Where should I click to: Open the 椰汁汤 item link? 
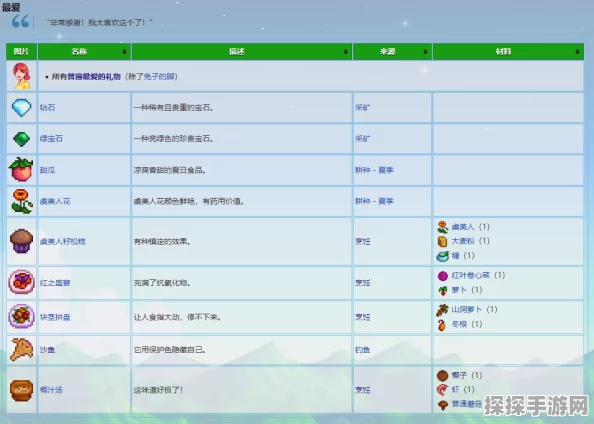pos(51,390)
